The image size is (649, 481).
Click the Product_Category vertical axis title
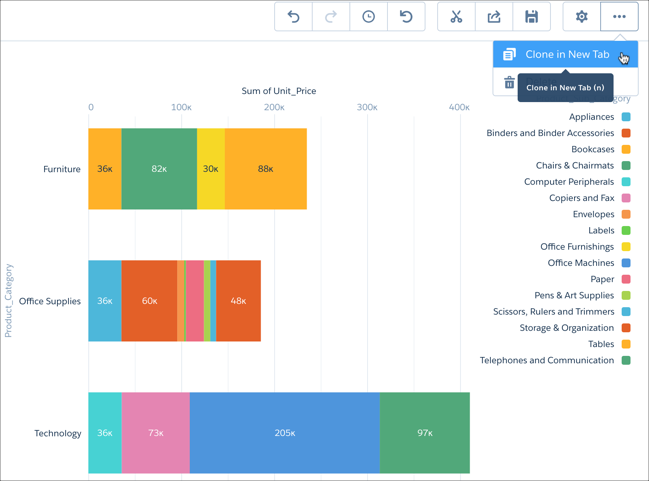(9, 301)
